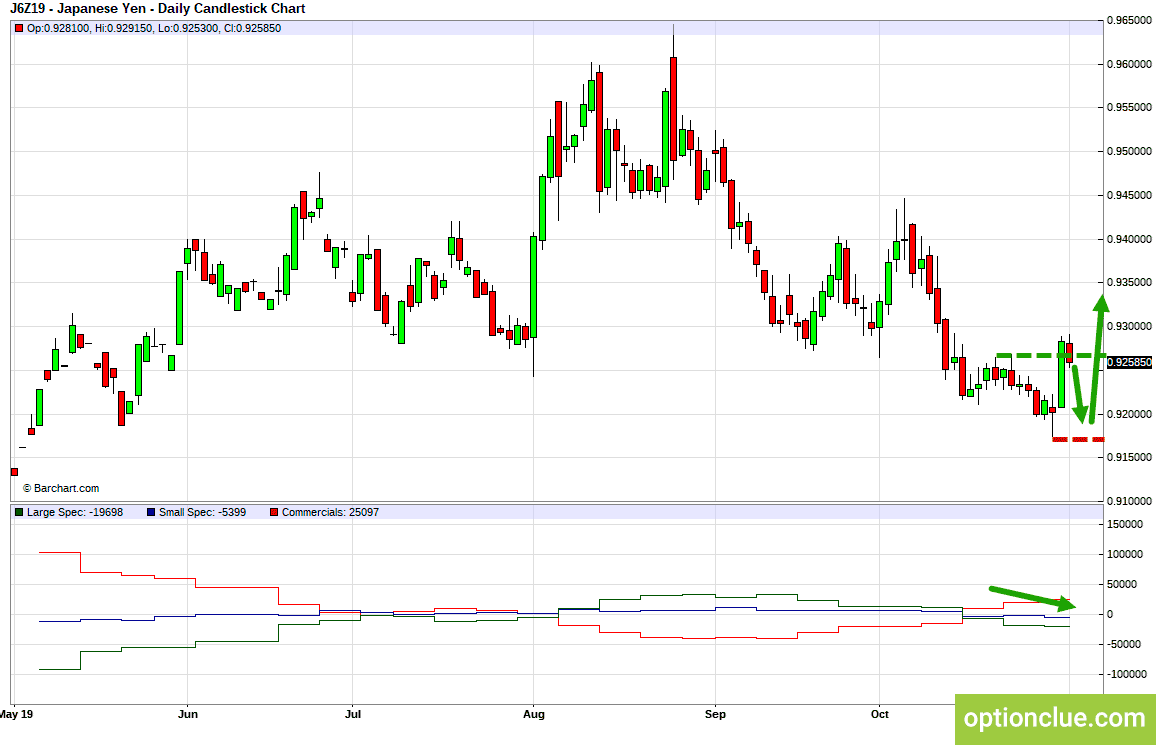Click the Large Spec green legend square
Image resolution: width=1156 pixels, height=745 pixels.
click(19, 512)
